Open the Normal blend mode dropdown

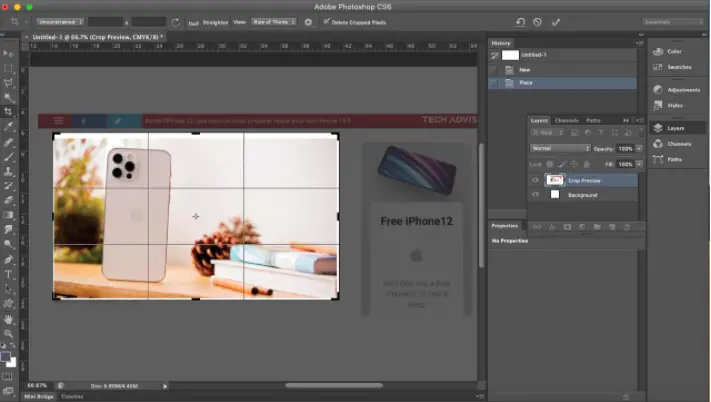[x=560, y=148]
